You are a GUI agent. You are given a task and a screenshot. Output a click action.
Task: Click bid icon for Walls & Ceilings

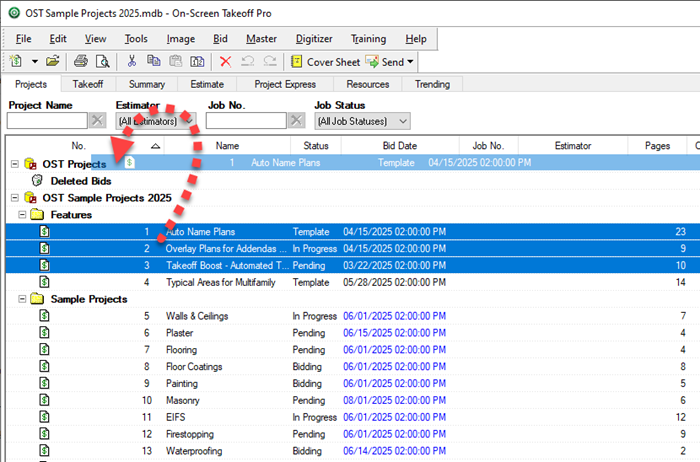[x=44, y=316]
